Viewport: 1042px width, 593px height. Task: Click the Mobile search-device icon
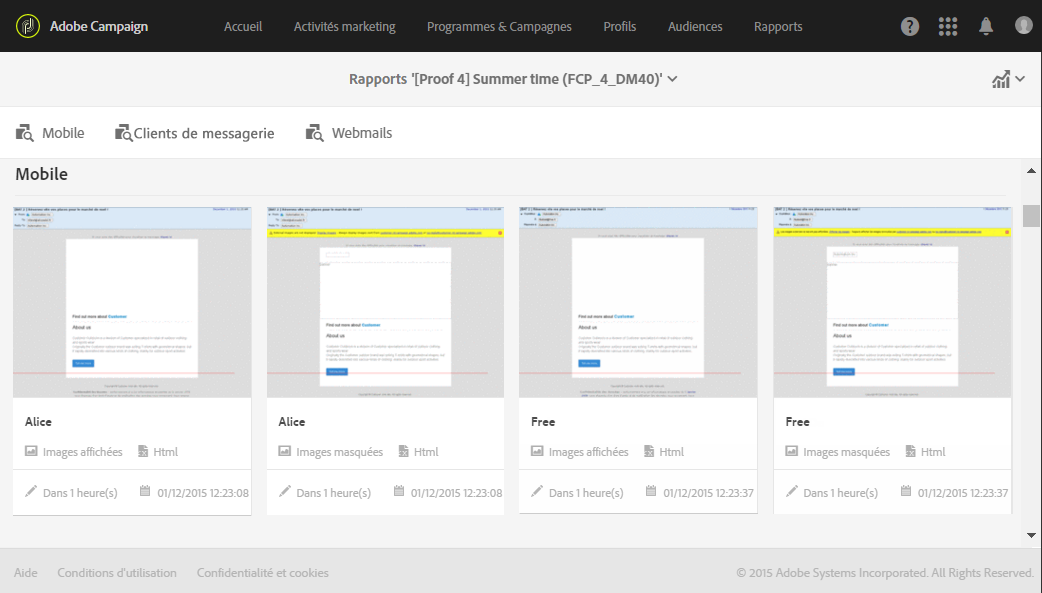(x=25, y=133)
